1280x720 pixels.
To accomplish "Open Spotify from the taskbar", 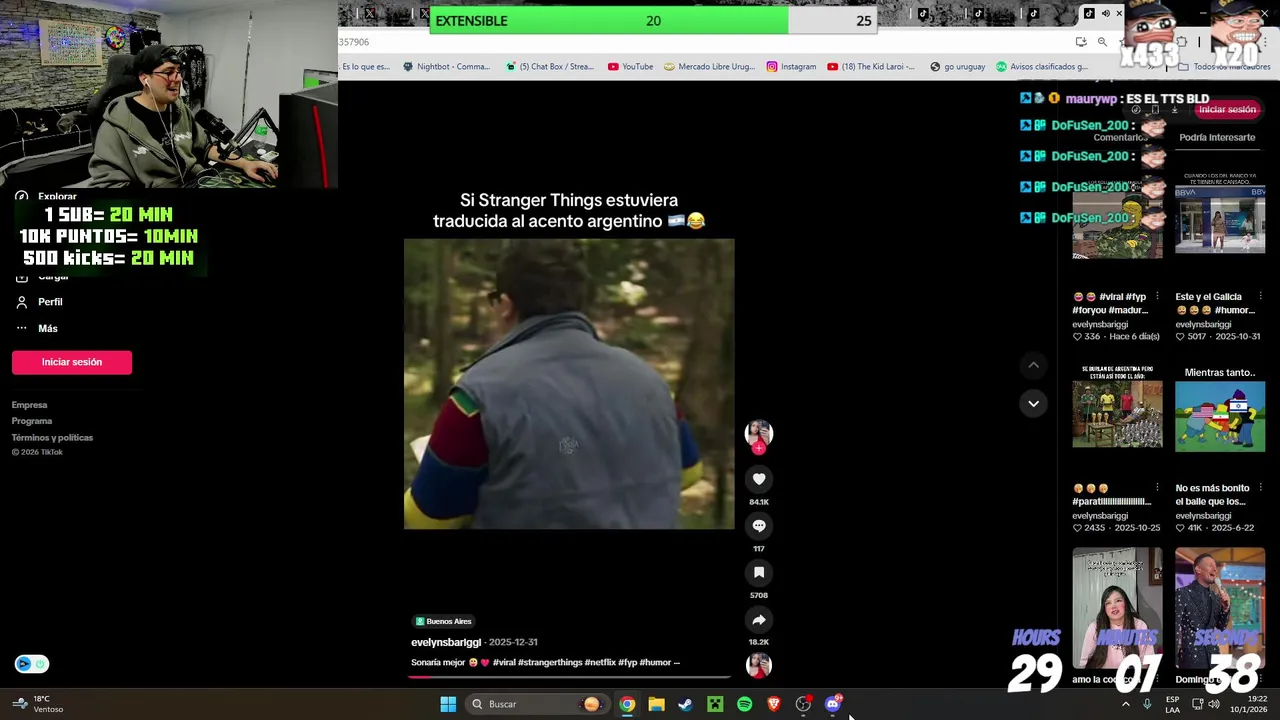I will 744,704.
